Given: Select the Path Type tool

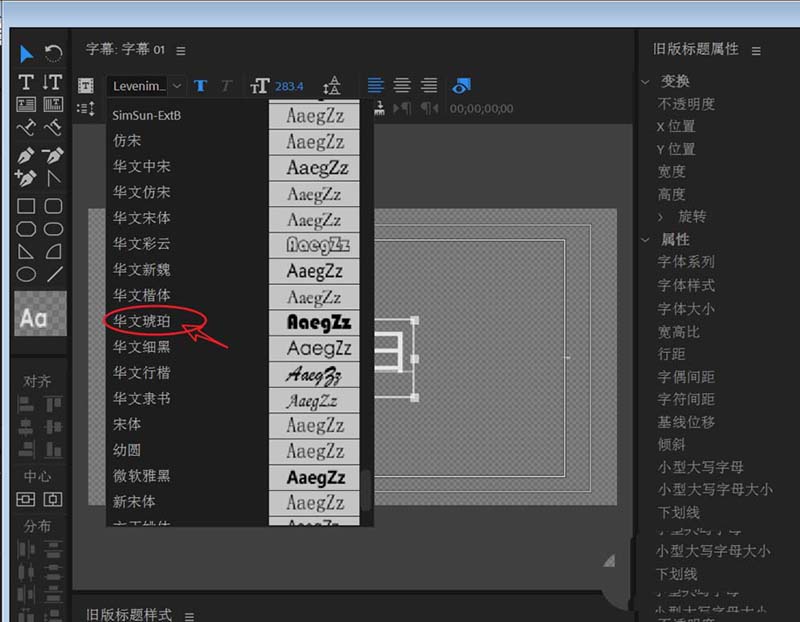Looking at the screenshot, I should [x=26, y=128].
